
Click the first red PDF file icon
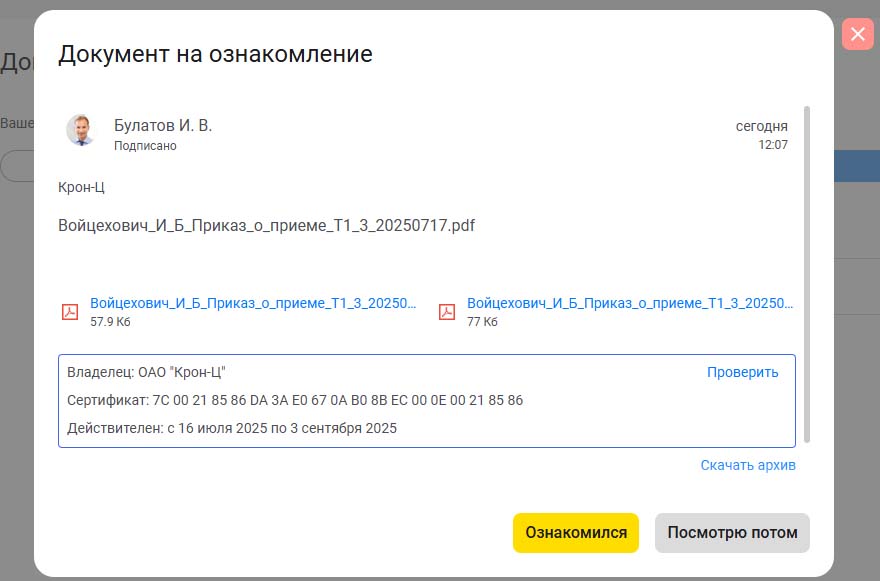pyautogui.click(x=71, y=312)
